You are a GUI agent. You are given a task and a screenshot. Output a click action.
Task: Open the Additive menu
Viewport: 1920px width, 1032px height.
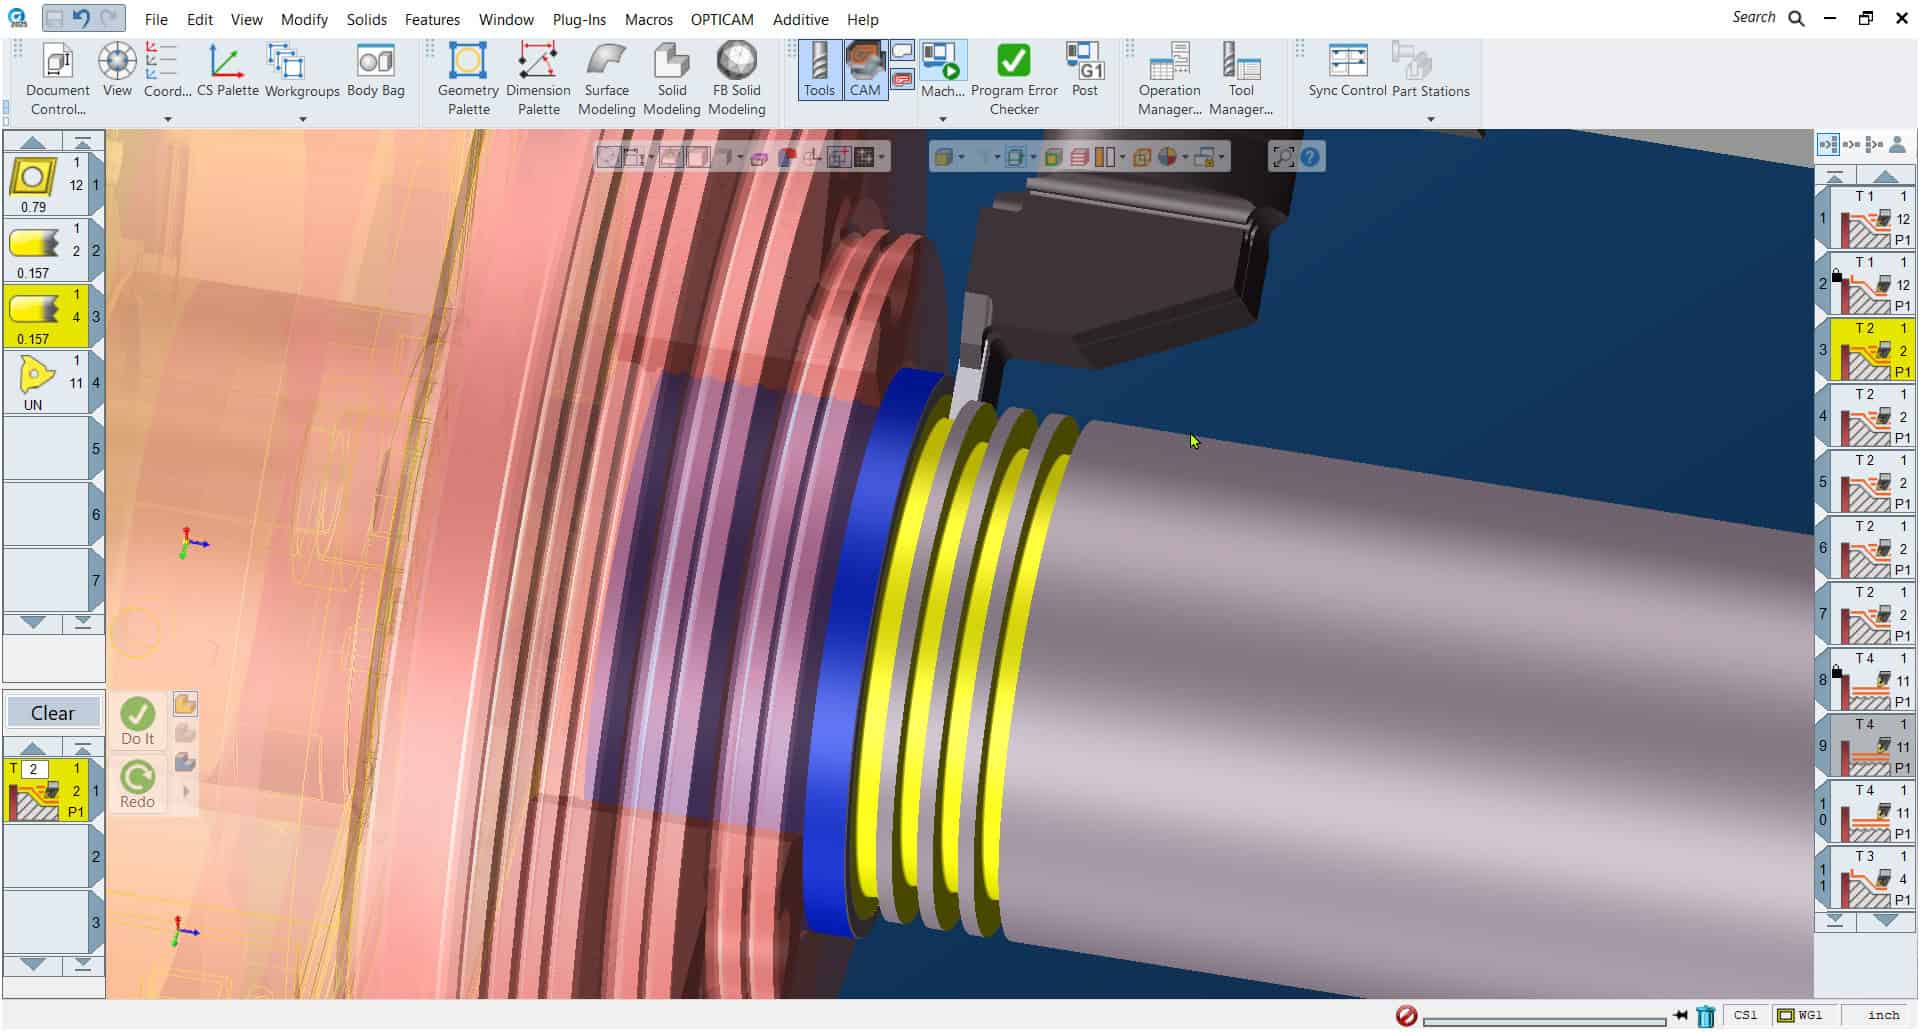coord(800,19)
